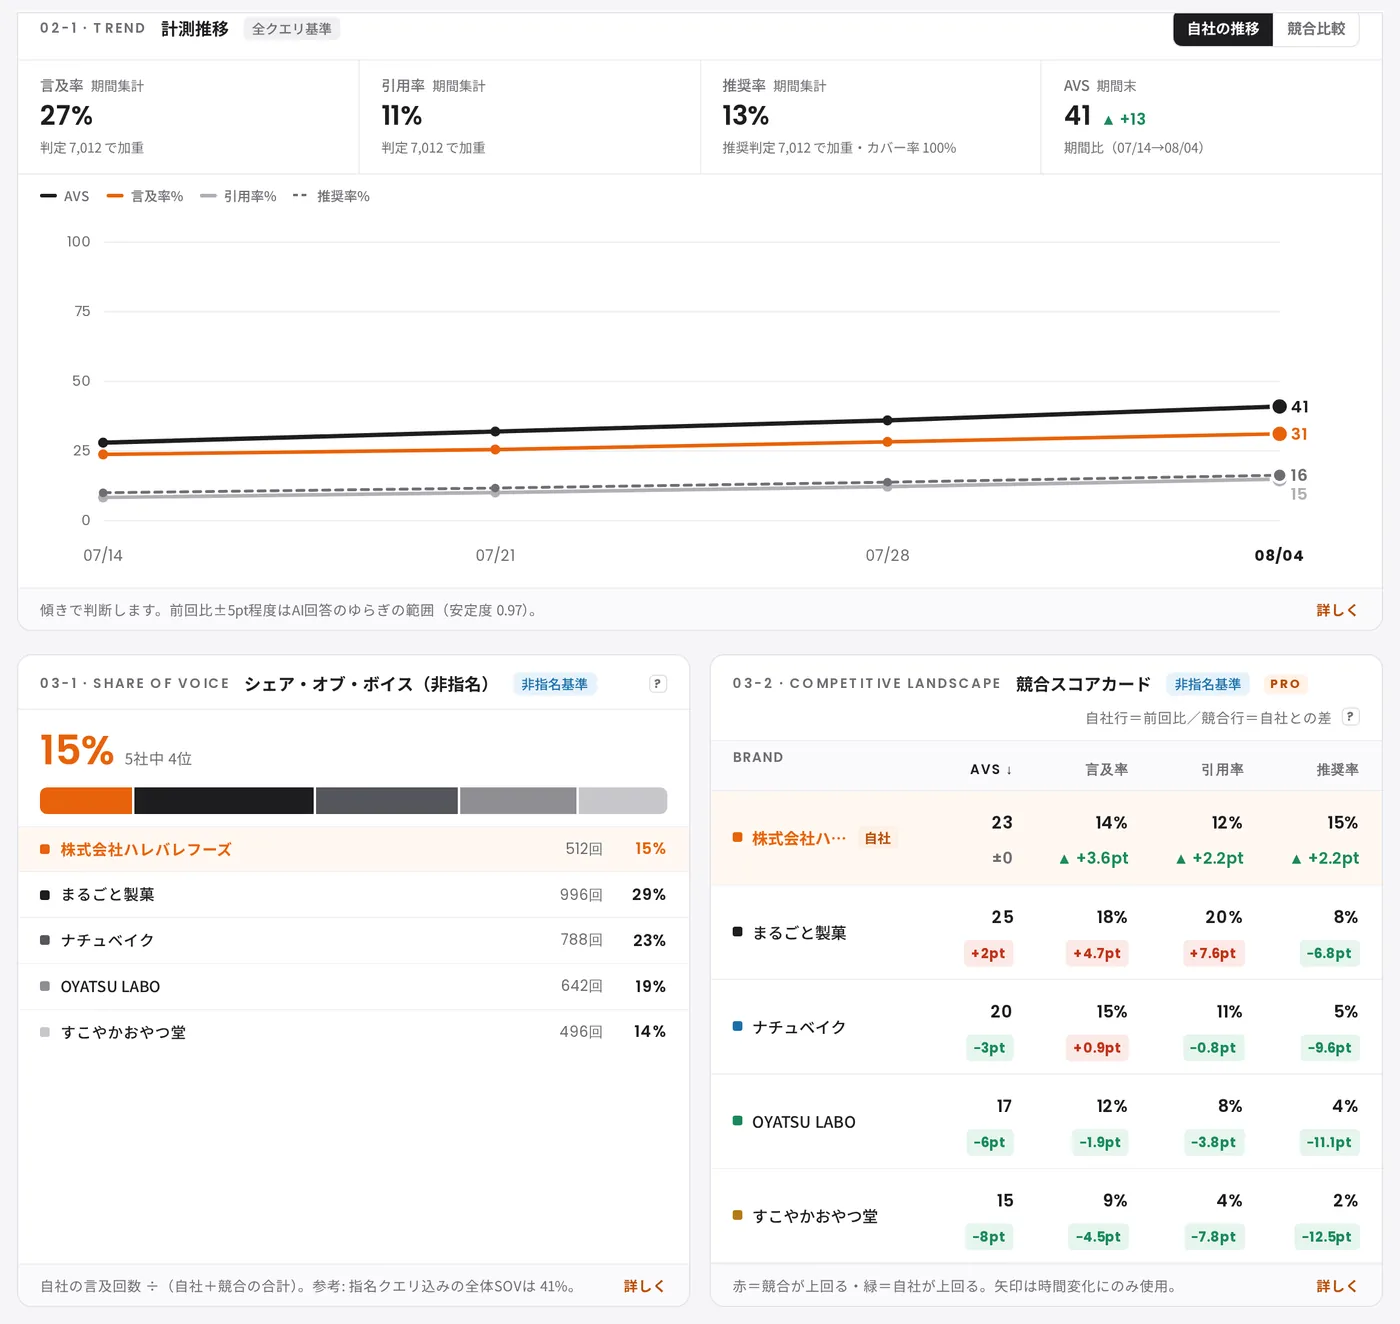This screenshot has width=1400, height=1324.
Task: Click orange square marker of 株式会社ハレバレフーズ row
Action: pos(45,849)
